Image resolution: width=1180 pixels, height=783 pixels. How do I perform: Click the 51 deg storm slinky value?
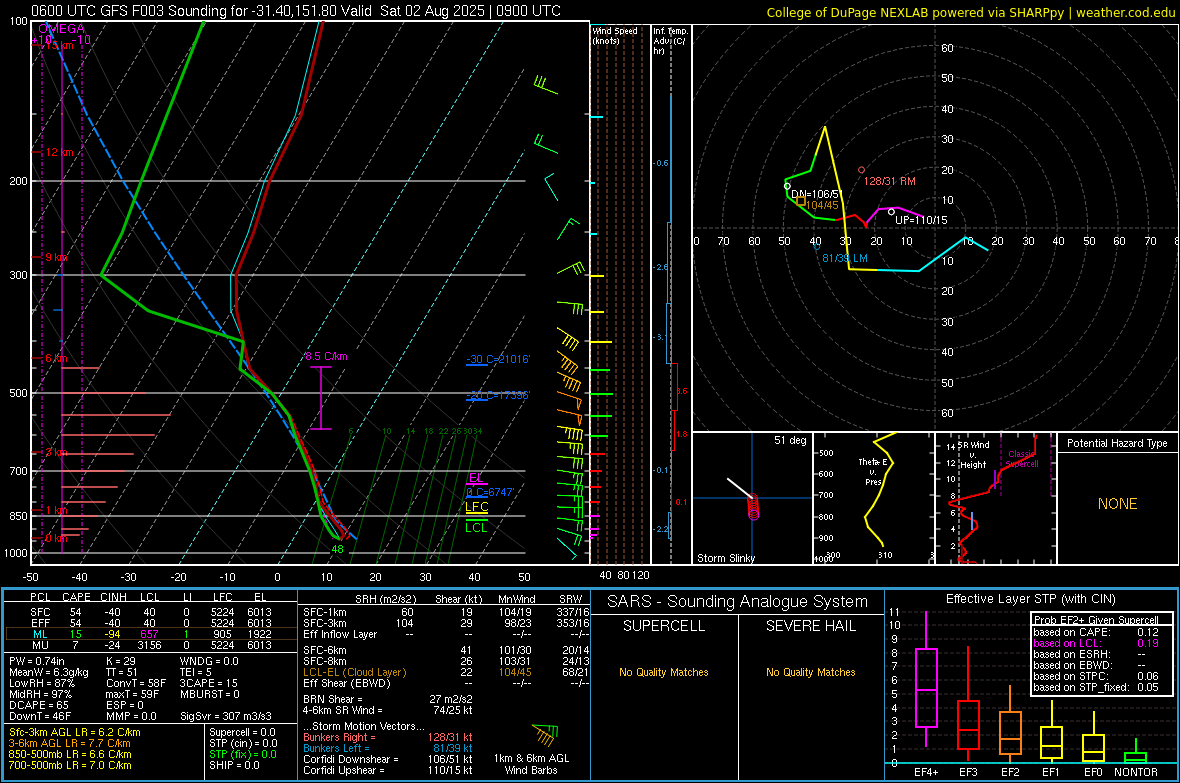790,440
